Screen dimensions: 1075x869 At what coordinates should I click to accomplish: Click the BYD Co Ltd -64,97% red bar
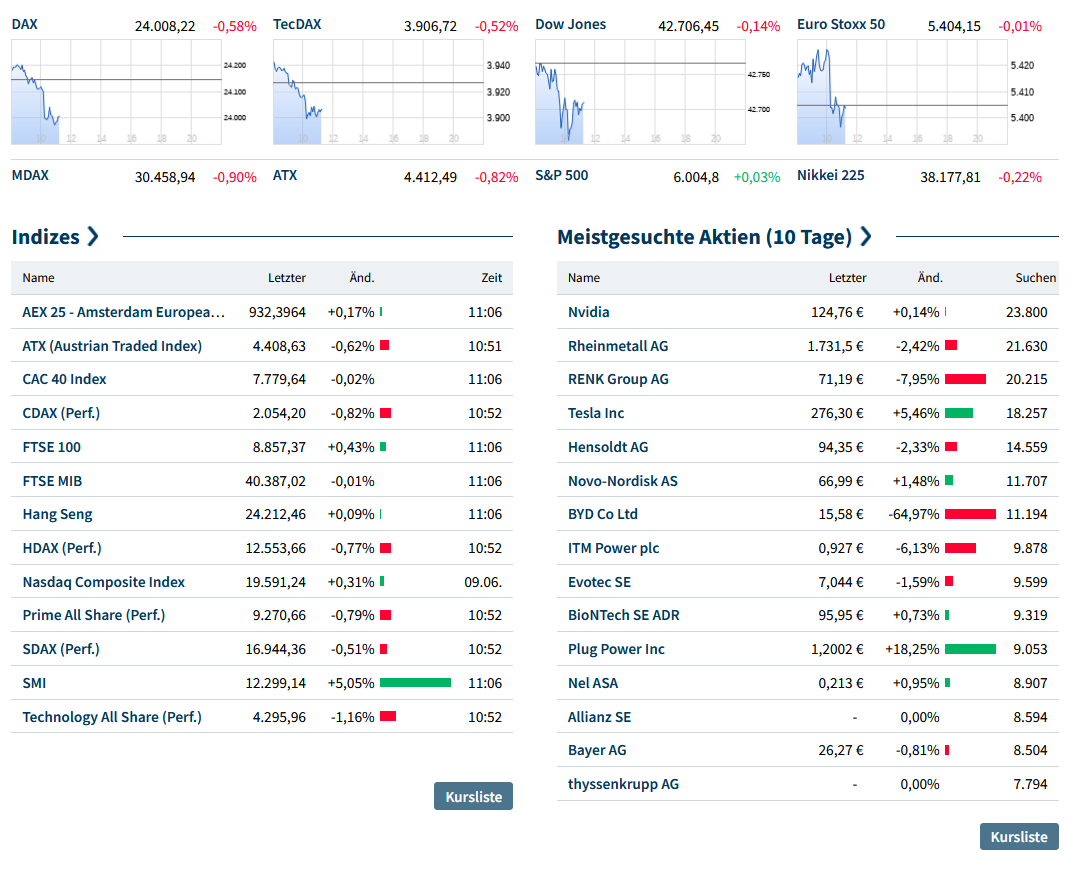(970, 514)
